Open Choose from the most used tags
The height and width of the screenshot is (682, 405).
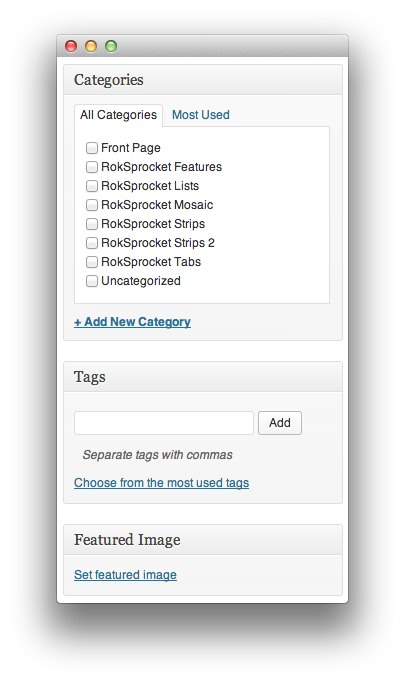coord(161,483)
